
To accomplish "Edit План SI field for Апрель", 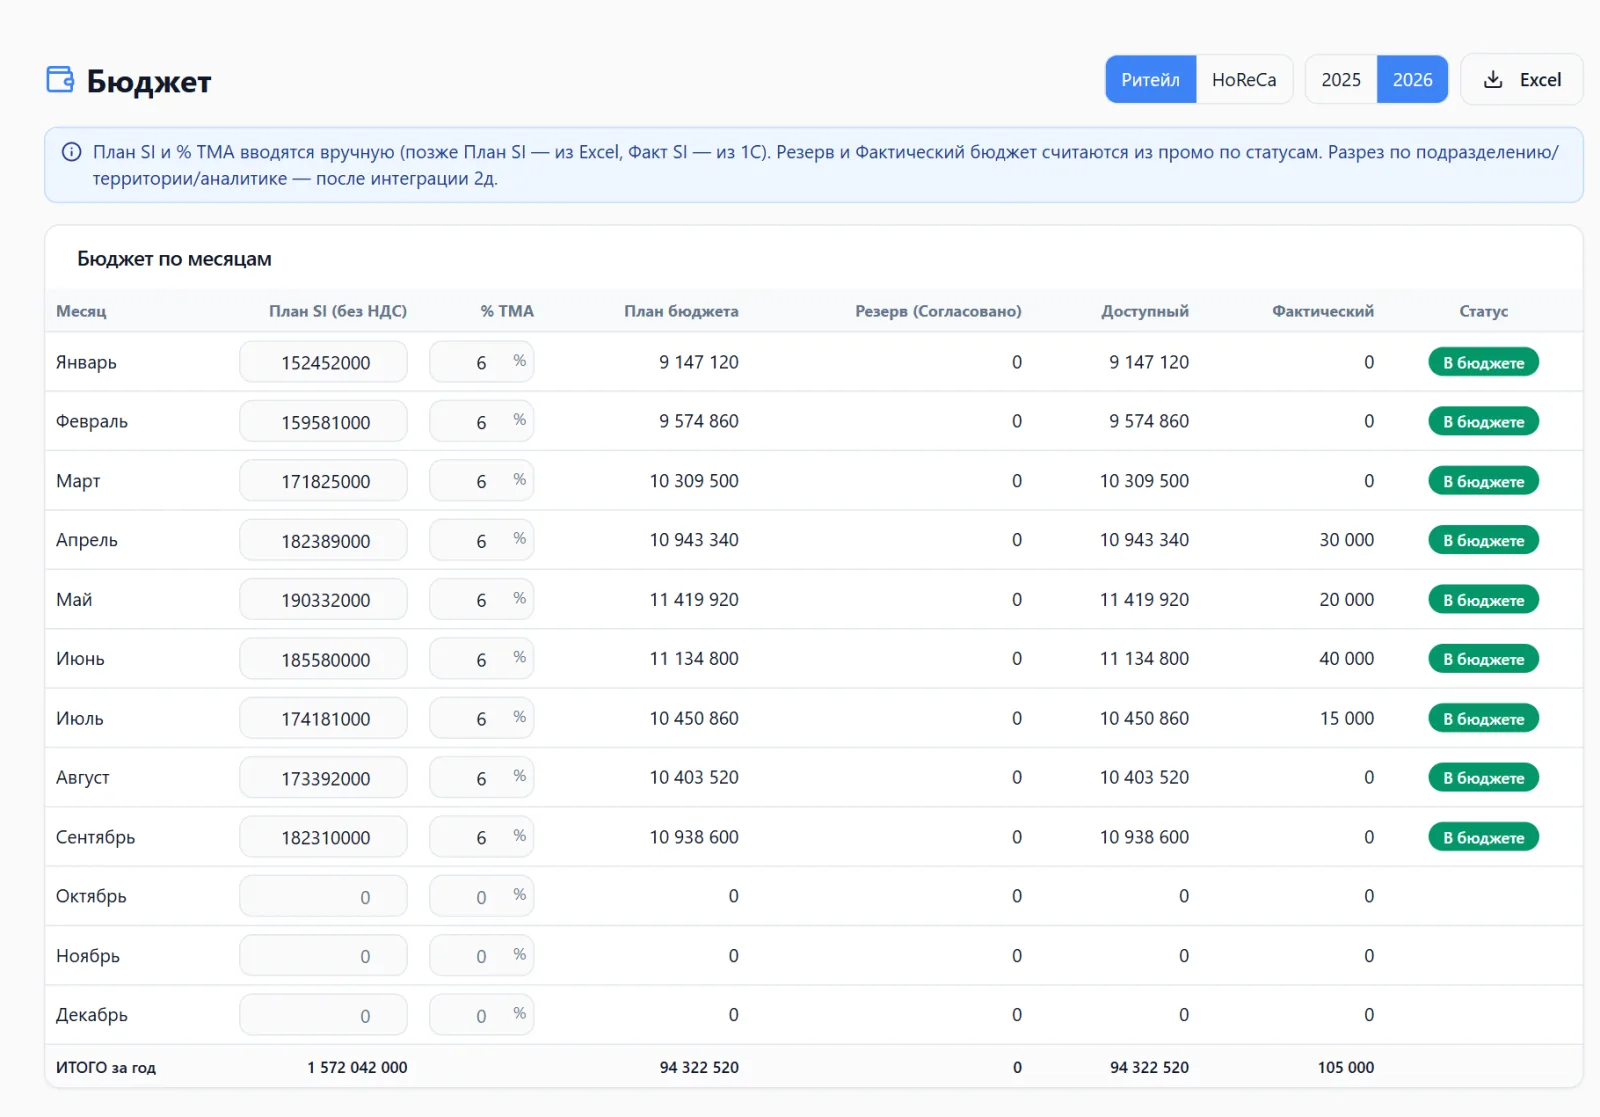I will (323, 540).
